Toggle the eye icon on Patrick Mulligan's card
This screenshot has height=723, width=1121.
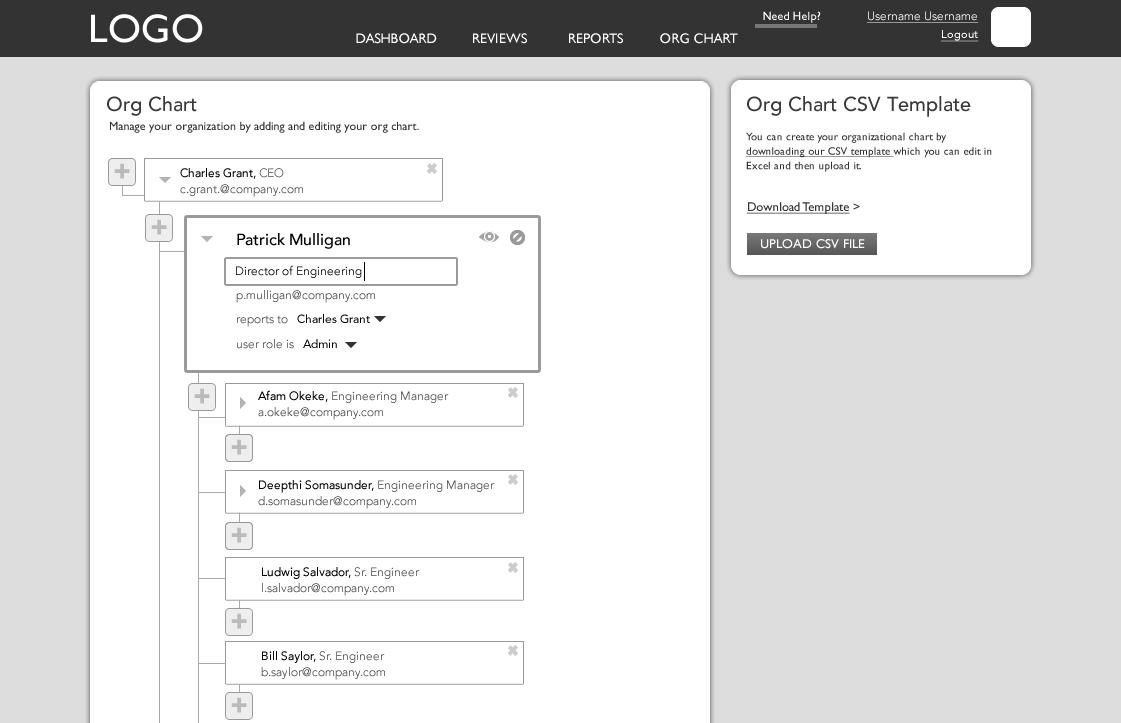(x=489, y=237)
